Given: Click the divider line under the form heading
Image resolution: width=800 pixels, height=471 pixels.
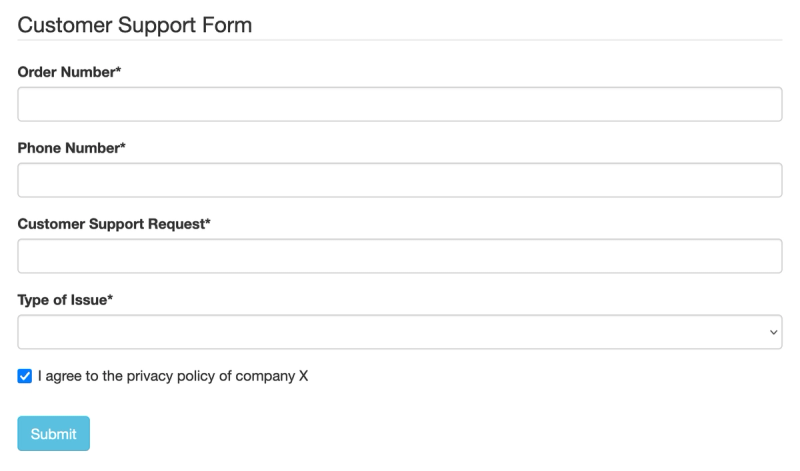Looking at the screenshot, I should 399,40.
